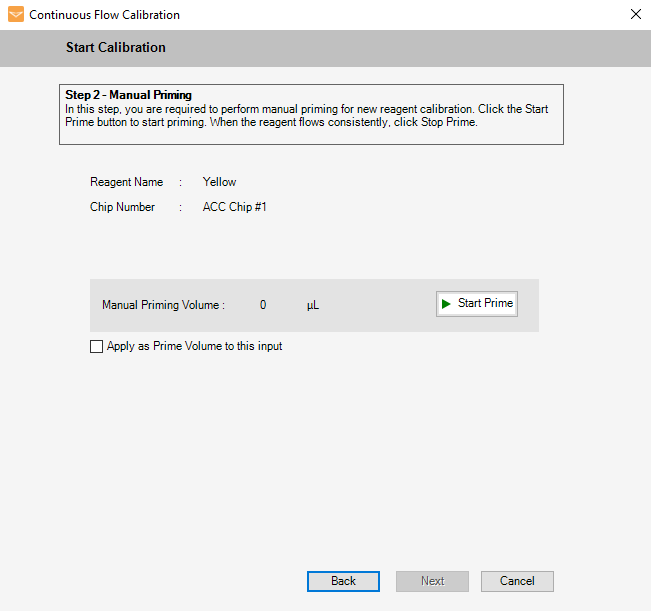Screen dimensions: 651x611
Task: Click the Manual Priming Volume label
Action: [163, 305]
